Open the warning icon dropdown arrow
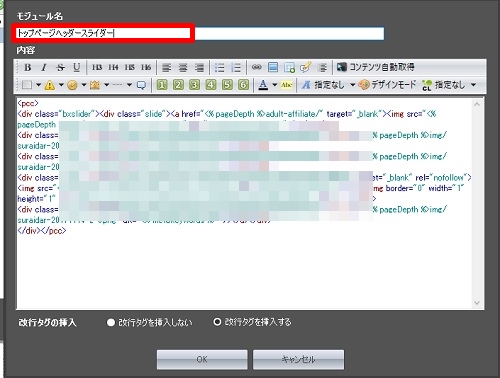Image resolution: width=500 pixels, height=378 pixels. click(x=61, y=85)
